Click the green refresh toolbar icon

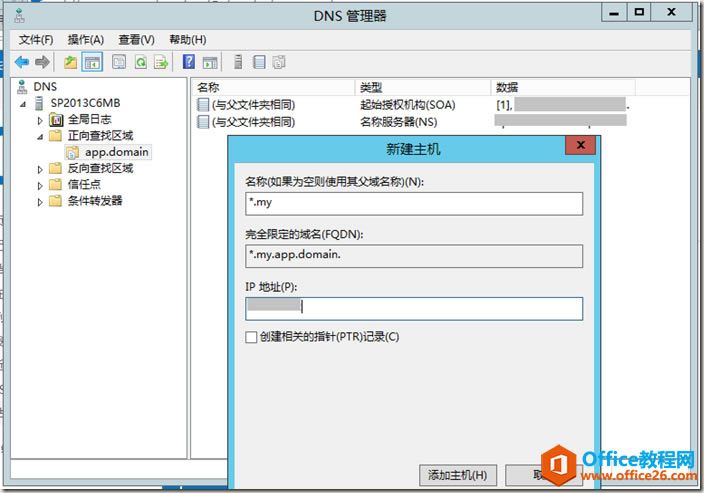(141, 62)
